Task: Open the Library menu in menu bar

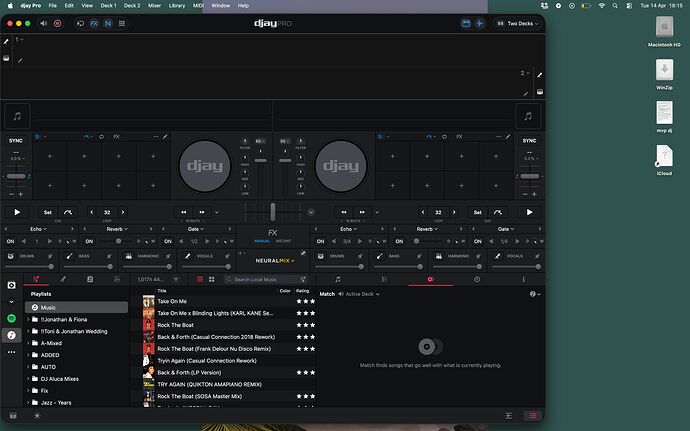Action: click(x=176, y=5)
